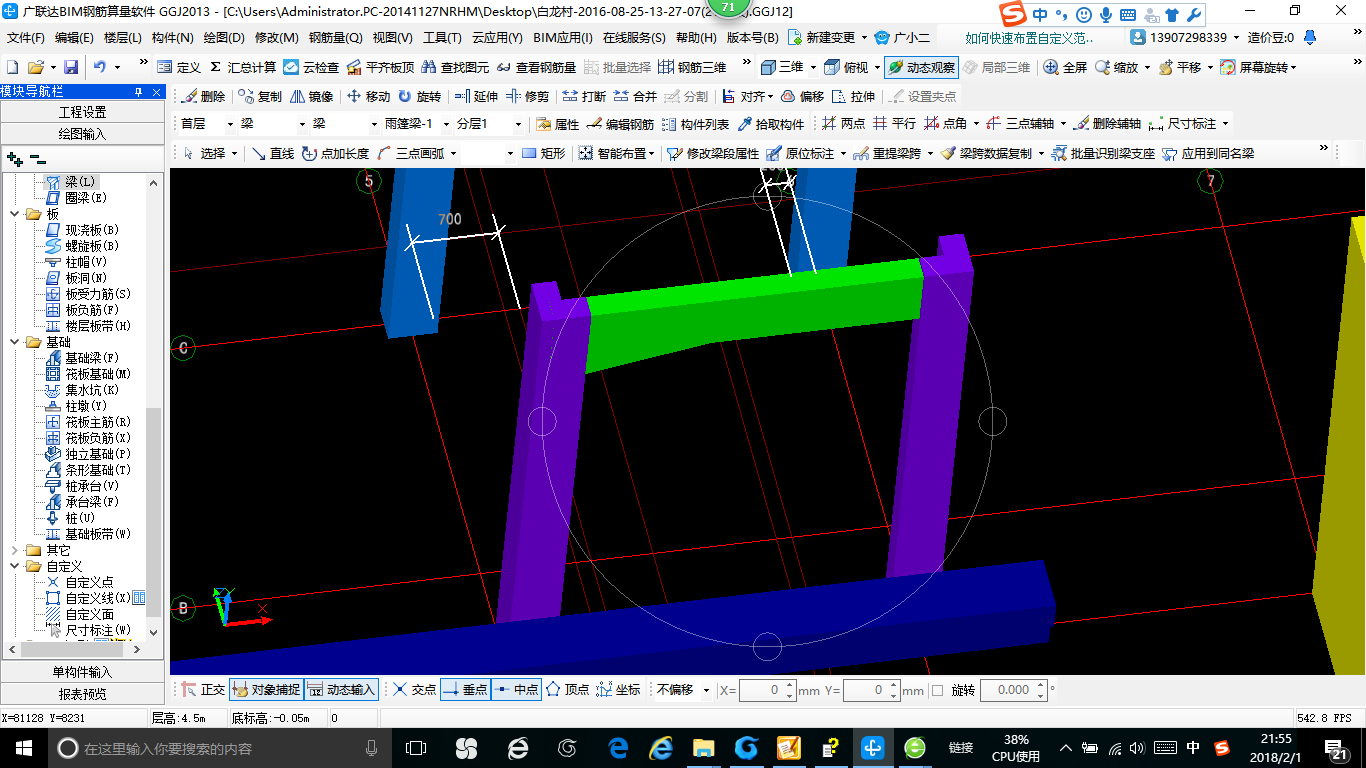1366x768 pixels.
Task: Toggle 动态观察 dynamic orbit mode
Action: point(921,67)
